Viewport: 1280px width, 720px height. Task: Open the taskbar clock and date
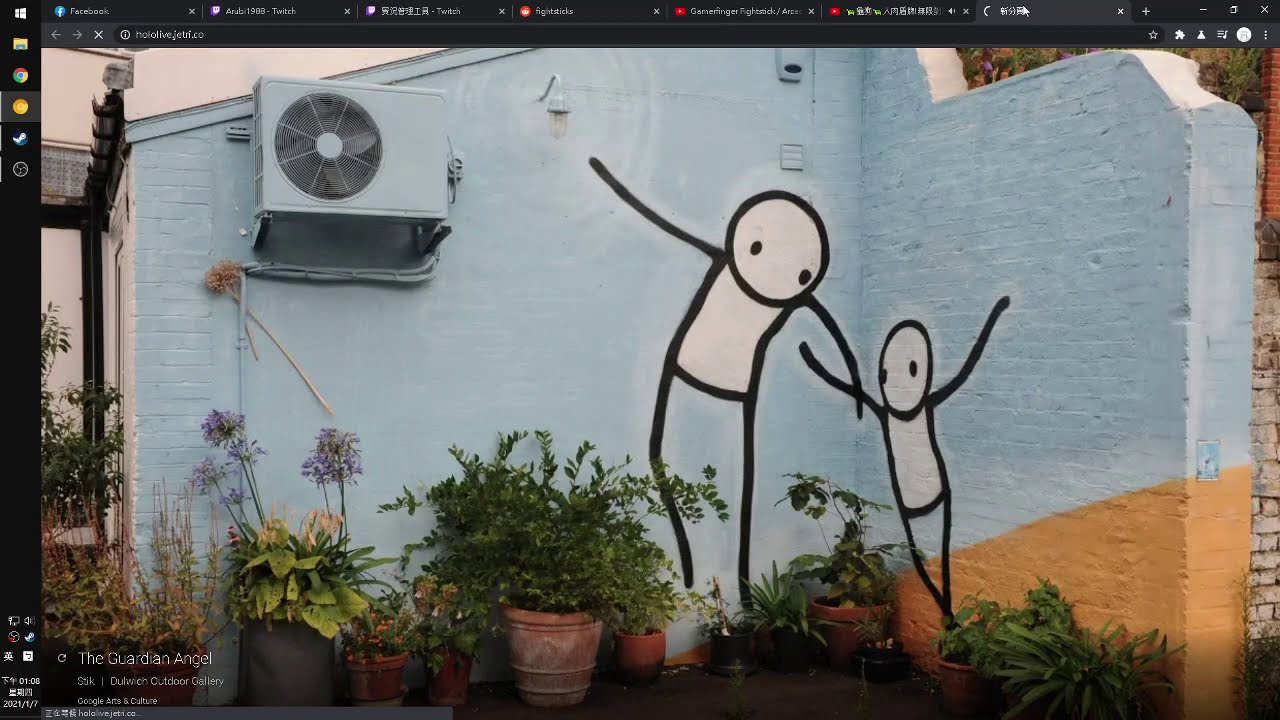click(20, 692)
